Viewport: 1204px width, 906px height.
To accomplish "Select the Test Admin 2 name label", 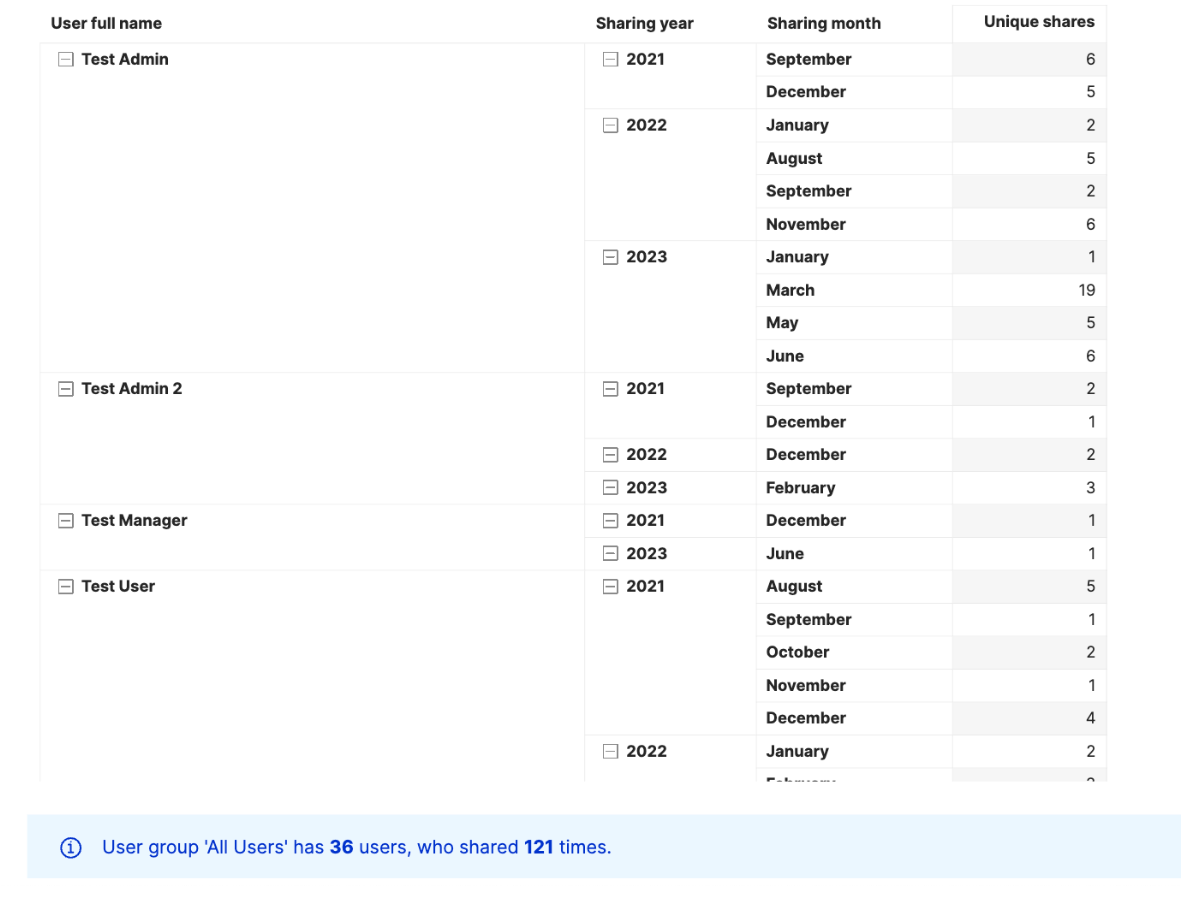I will (x=132, y=388).
